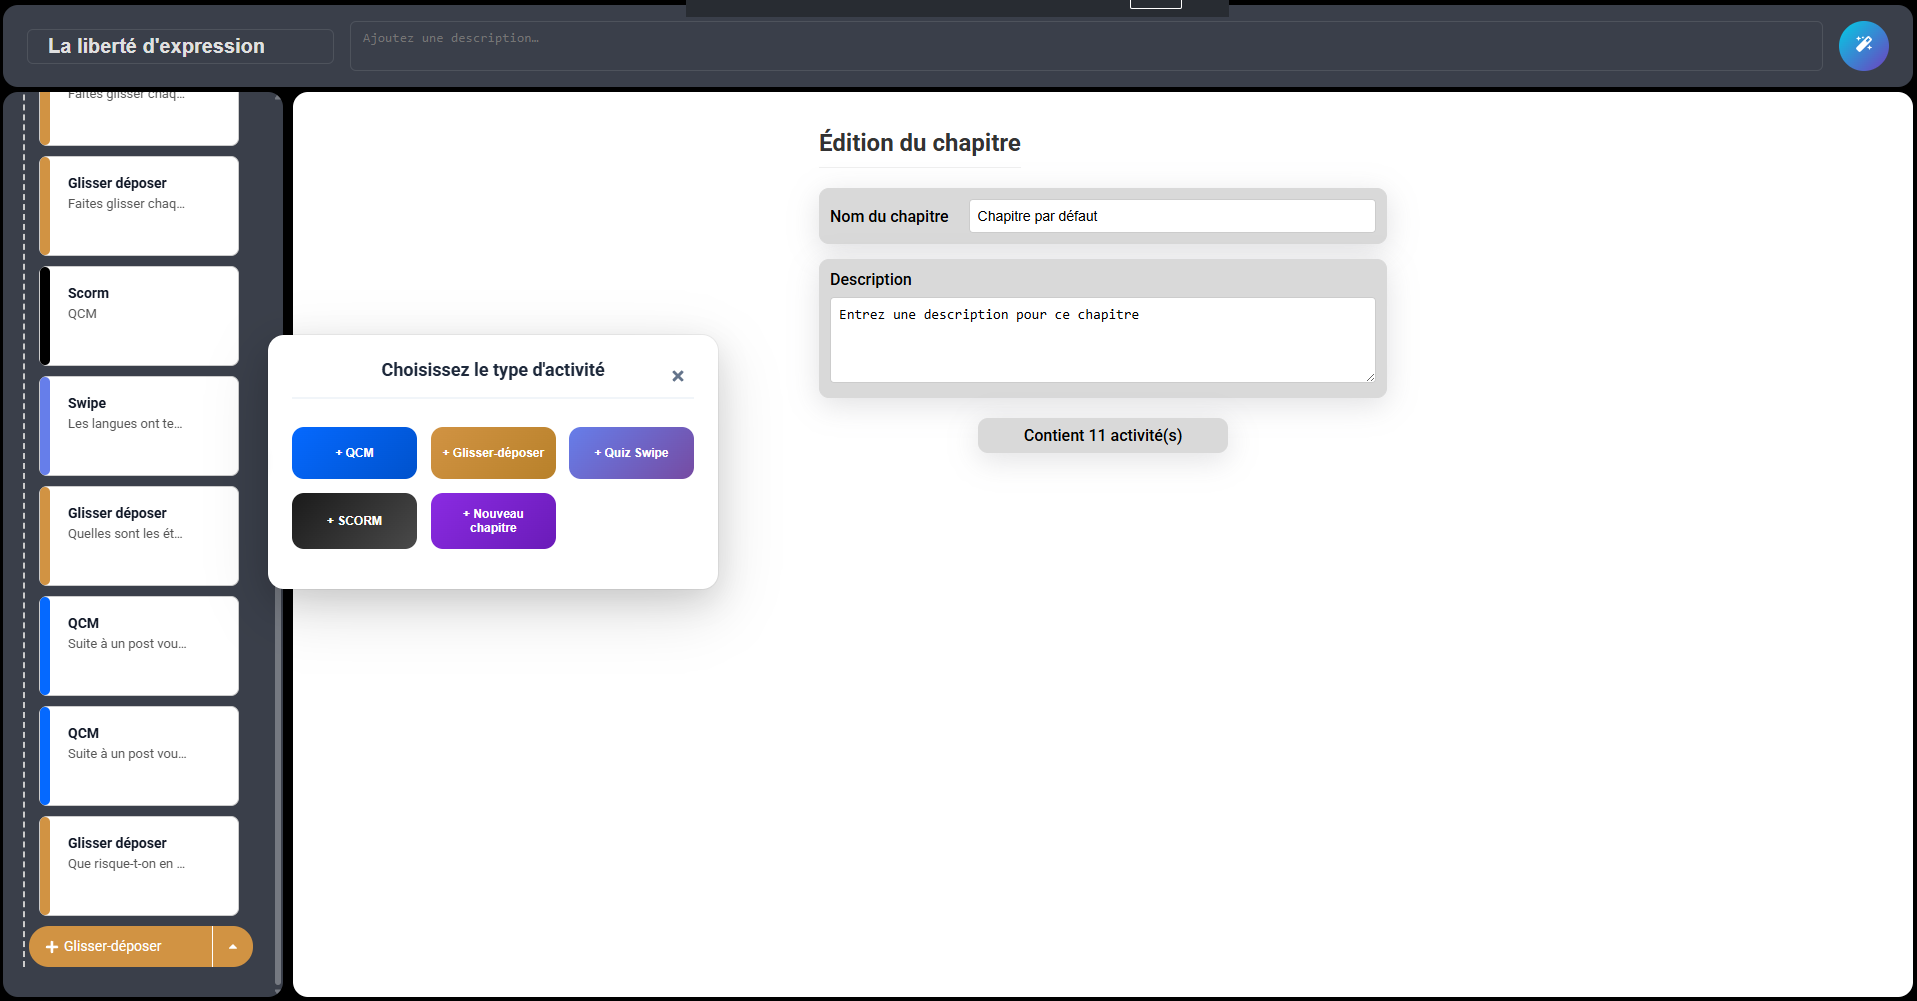Grab the description textarea resize handle
Screen dimensions: 1917x1001
(x=1370, y=377)
